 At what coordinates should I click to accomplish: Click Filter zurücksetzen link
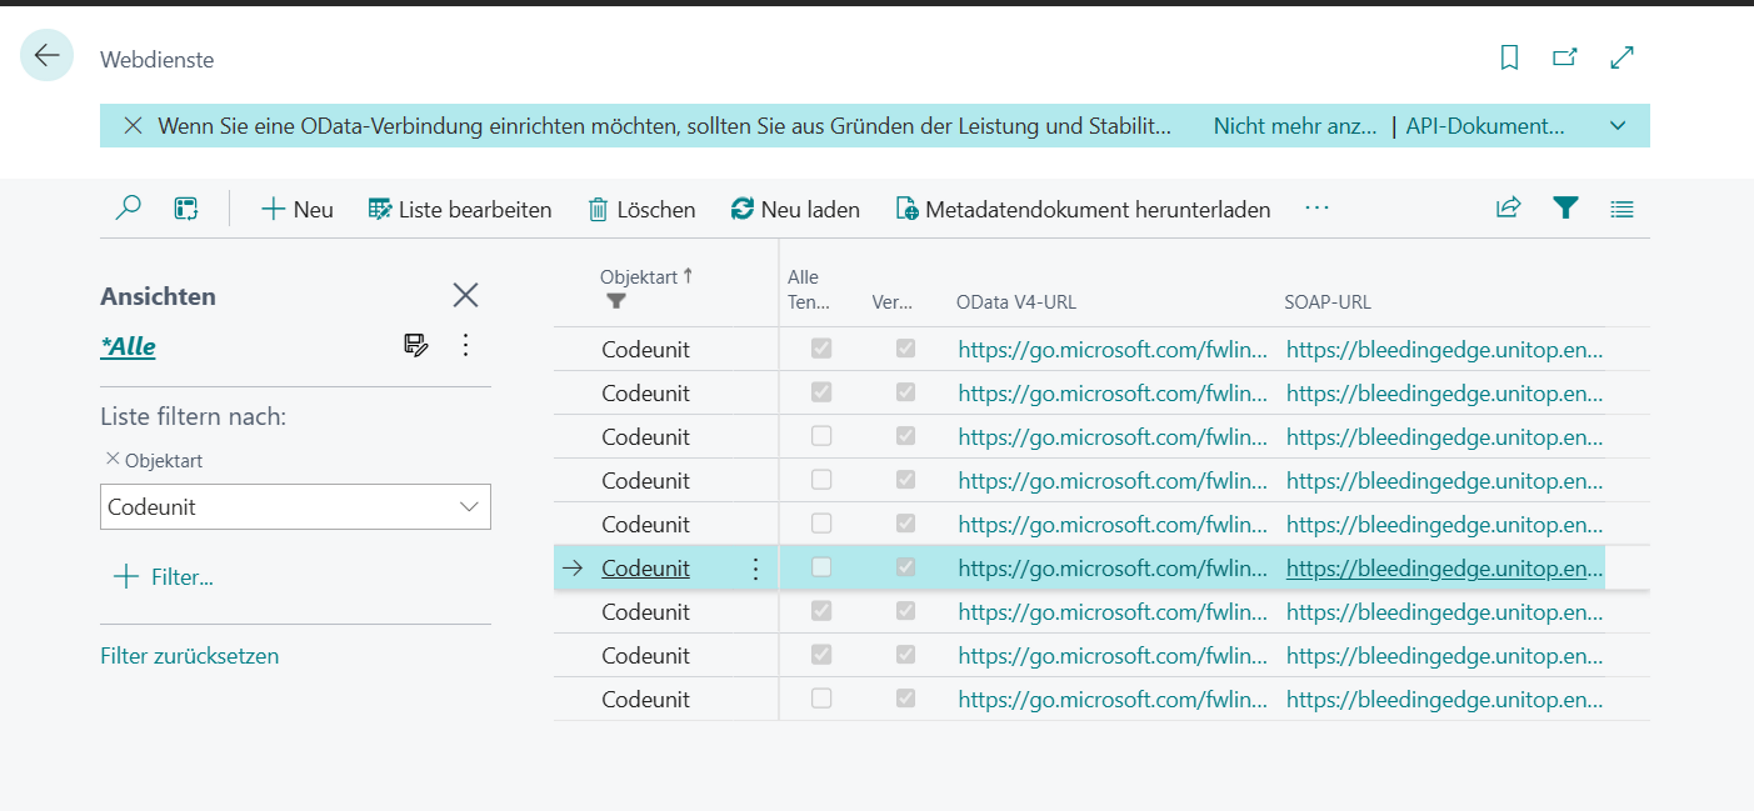pos(189,656)
